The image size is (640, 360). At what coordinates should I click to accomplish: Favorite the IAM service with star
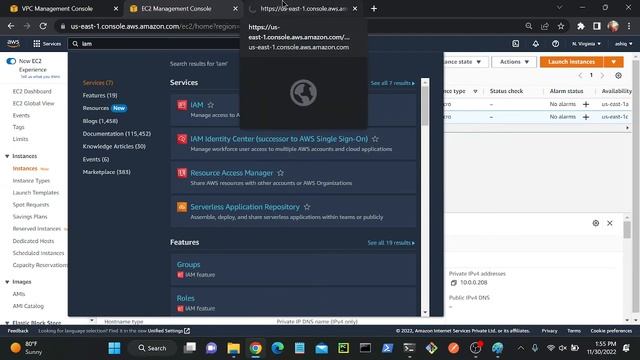click(211, 105)
